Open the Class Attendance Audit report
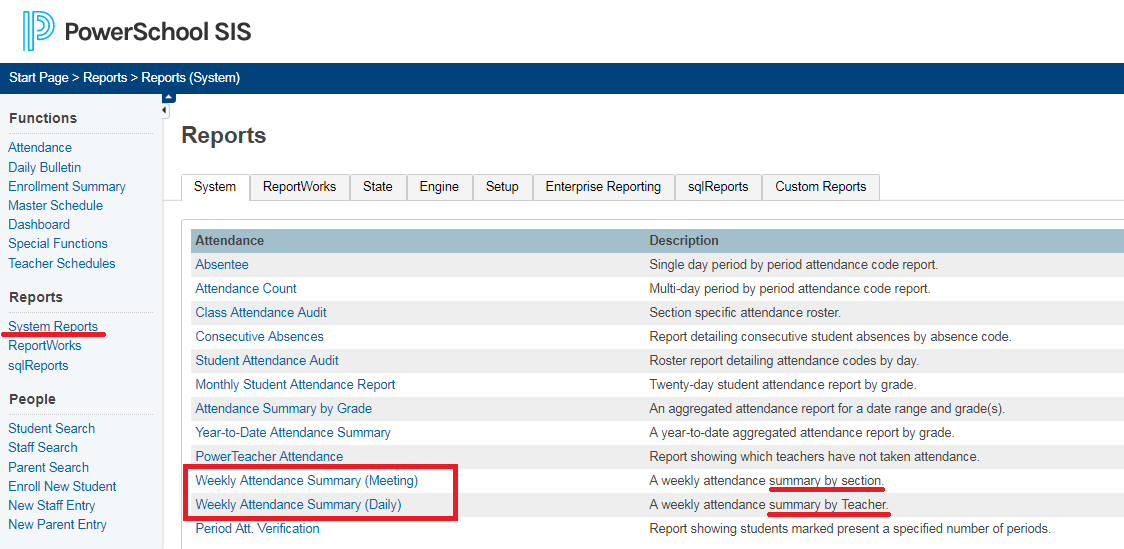The image size is (1124, 549). [261, 312]
